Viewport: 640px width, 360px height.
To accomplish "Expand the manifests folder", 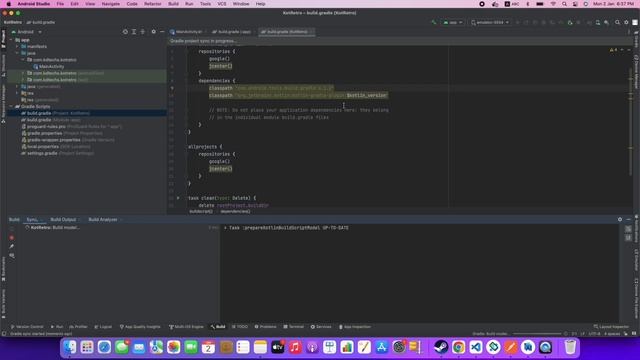I will (x=17, y=47).
